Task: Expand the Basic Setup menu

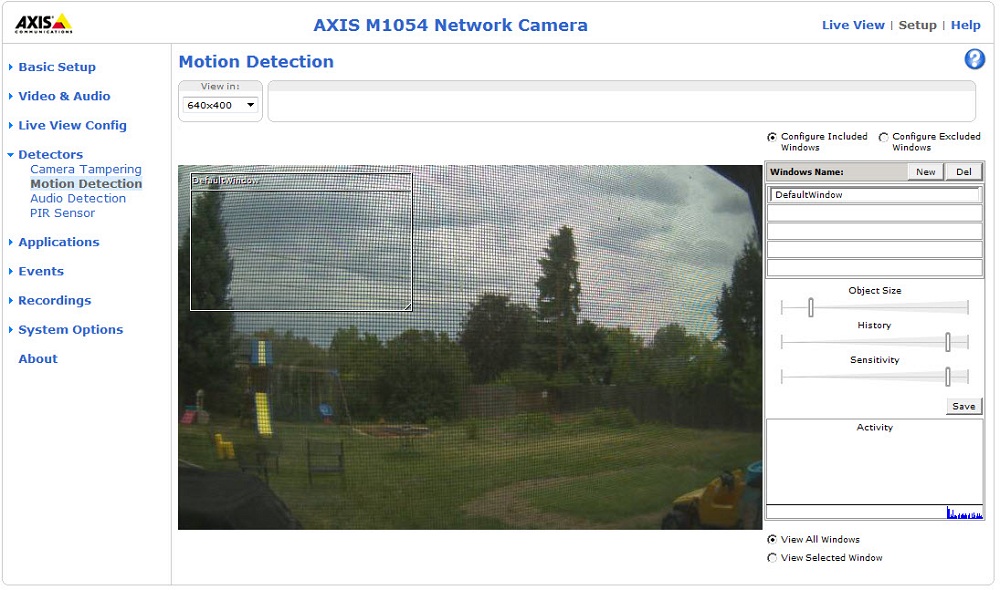Action: pyautogui.click(x=57, y=67)
